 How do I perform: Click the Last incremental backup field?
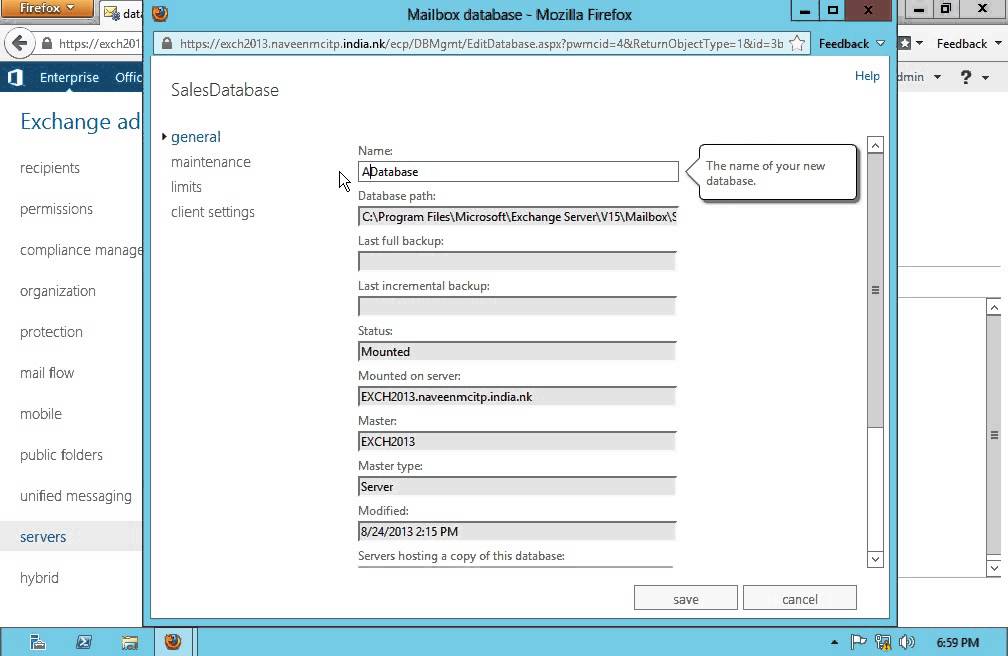(x=518, y=307)
